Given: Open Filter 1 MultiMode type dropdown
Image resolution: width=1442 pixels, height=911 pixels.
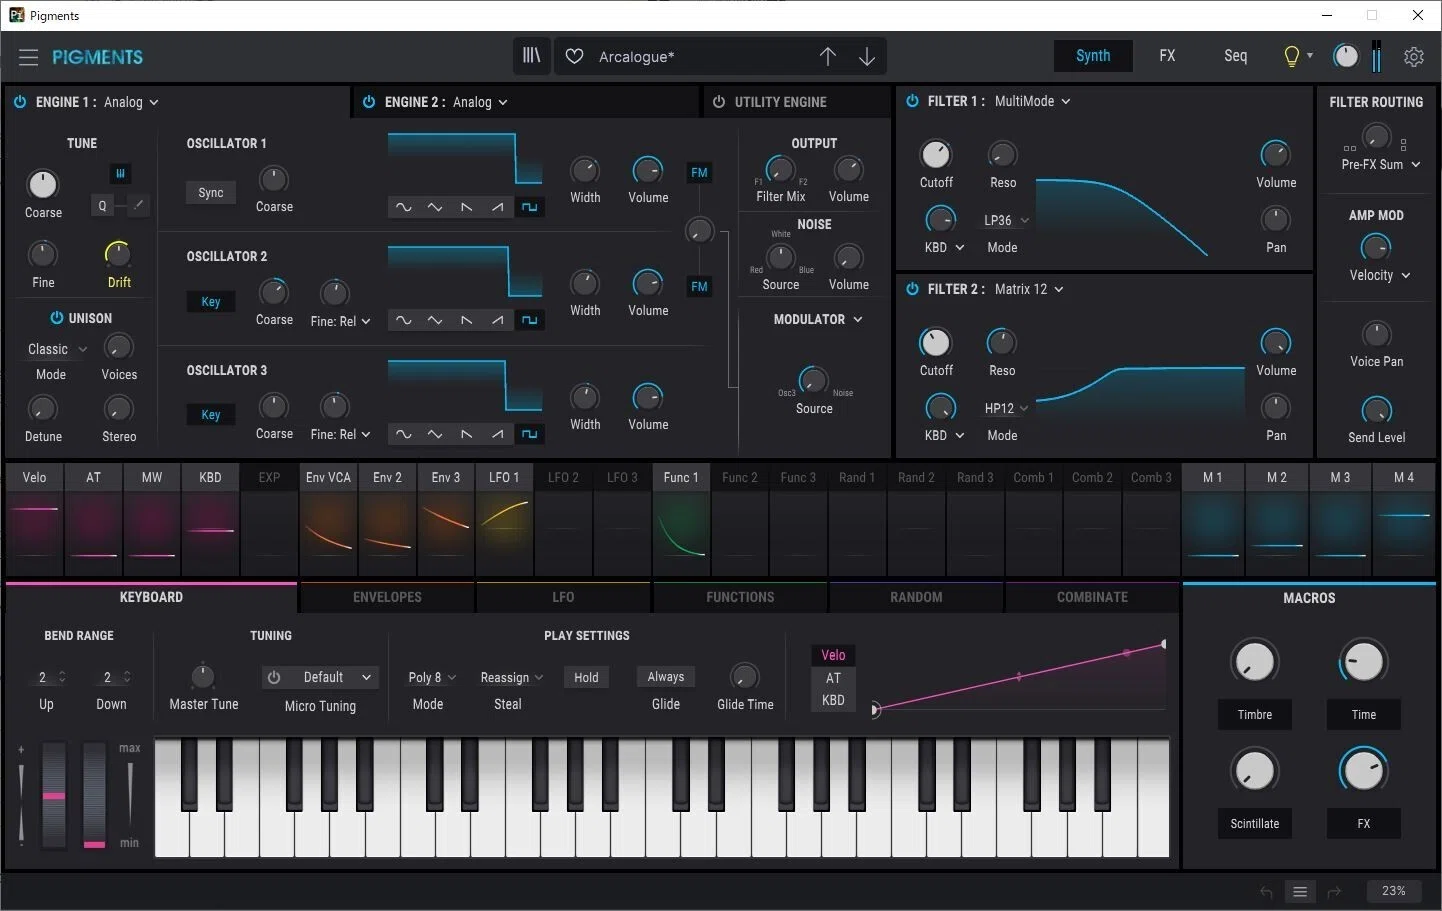Looking at the screenshot, I should (1032, 101).
